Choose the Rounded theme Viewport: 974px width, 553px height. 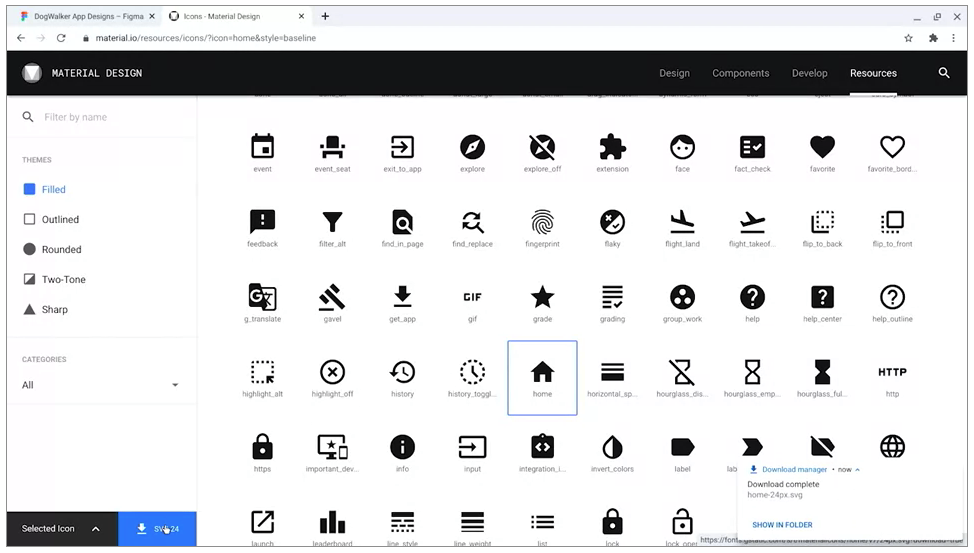pyautogui.click(x=52, y=249)
